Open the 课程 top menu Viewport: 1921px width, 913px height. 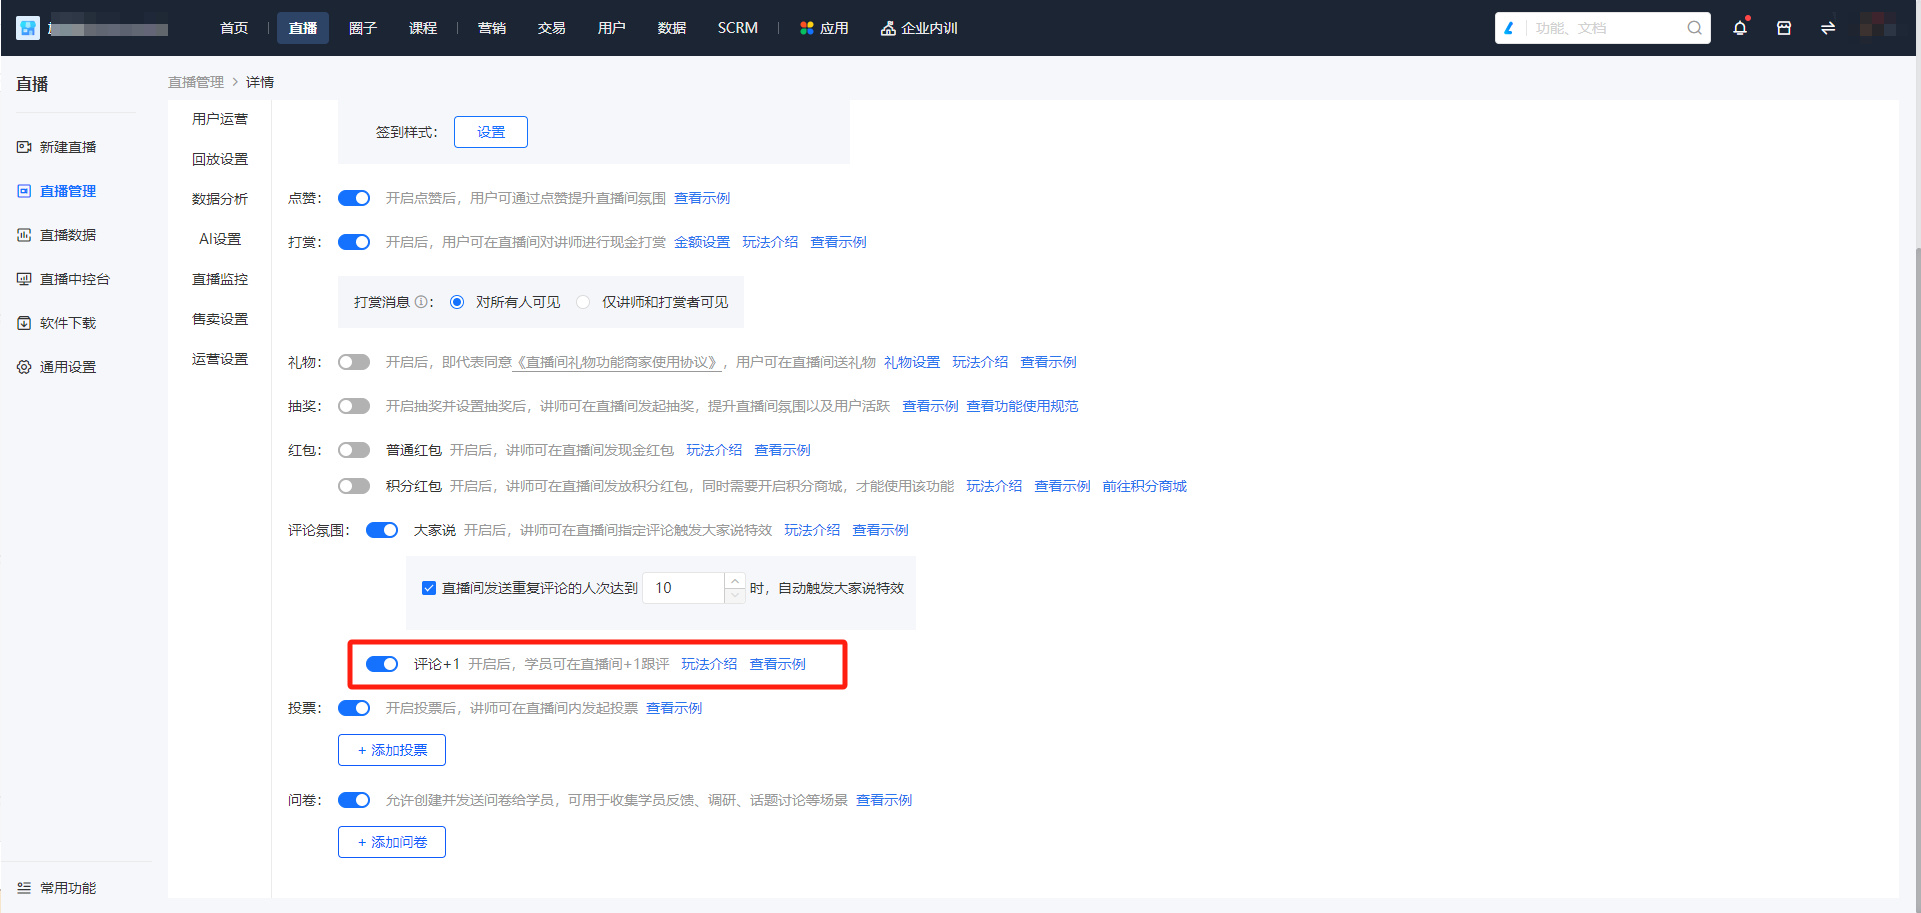point(423,28)
